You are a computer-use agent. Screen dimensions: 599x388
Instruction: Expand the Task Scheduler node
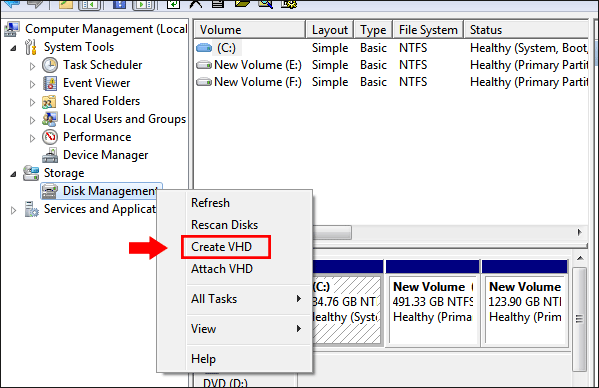click(x=32, y=66)
